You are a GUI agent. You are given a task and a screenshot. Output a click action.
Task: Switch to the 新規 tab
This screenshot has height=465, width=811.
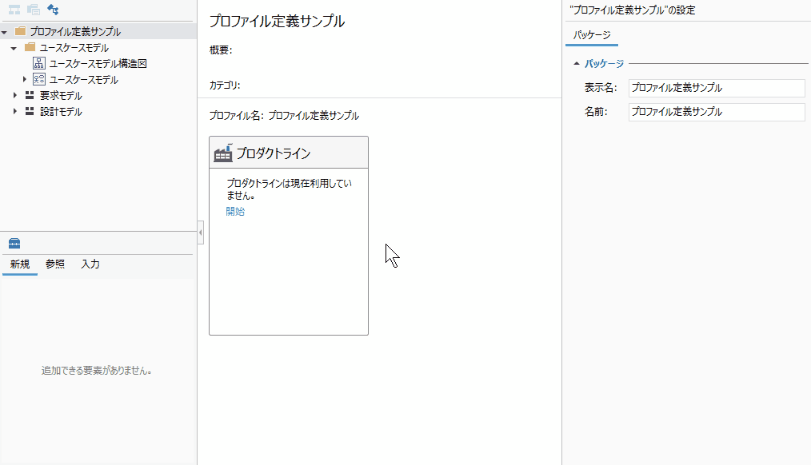pos(20,264)
